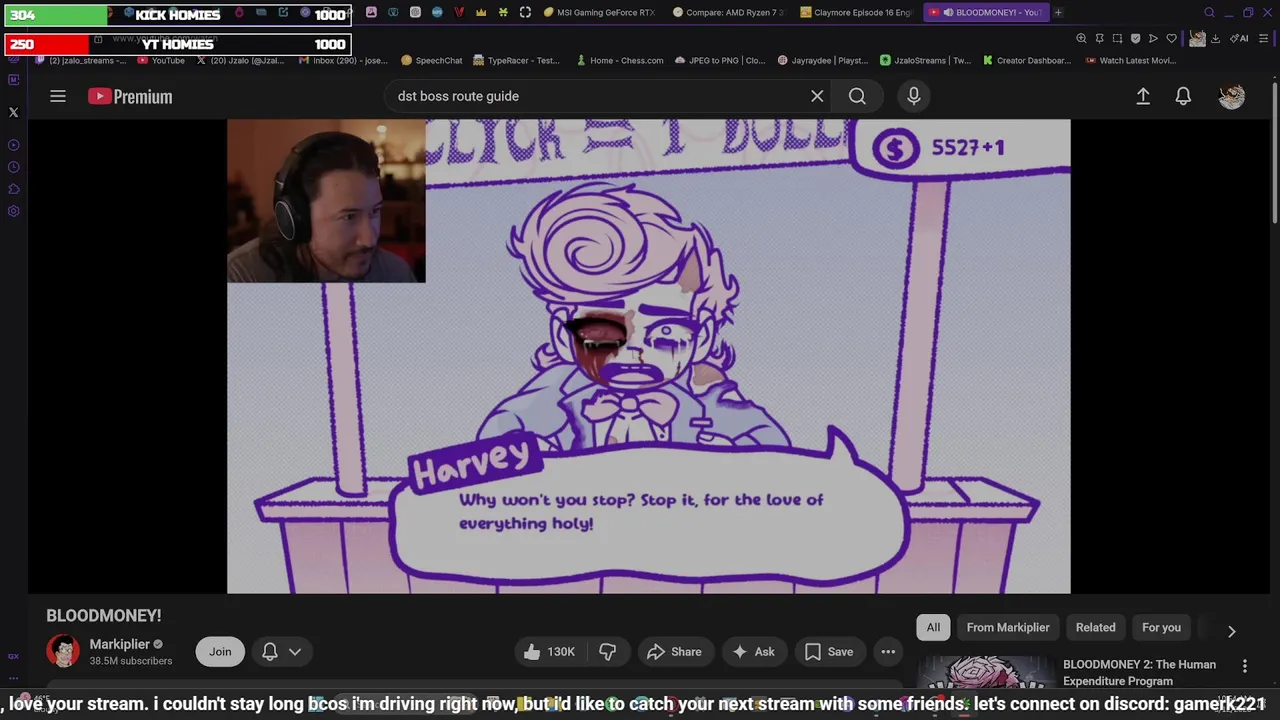Open the Markiplier channel name link
Screen dimensions: 1280x720
pyautogui.click(x=120, y=644)
